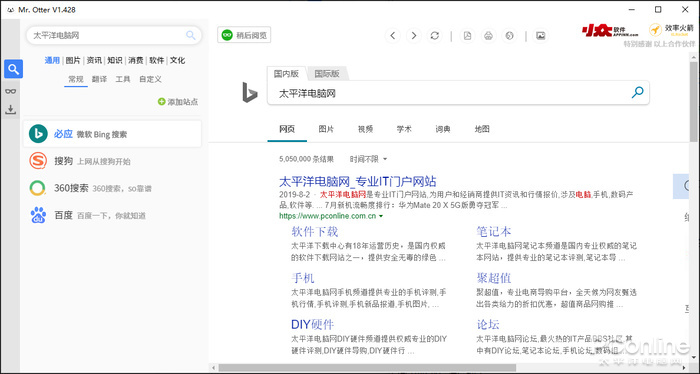Click the Bing search magnifier icon

pos(638,92)
